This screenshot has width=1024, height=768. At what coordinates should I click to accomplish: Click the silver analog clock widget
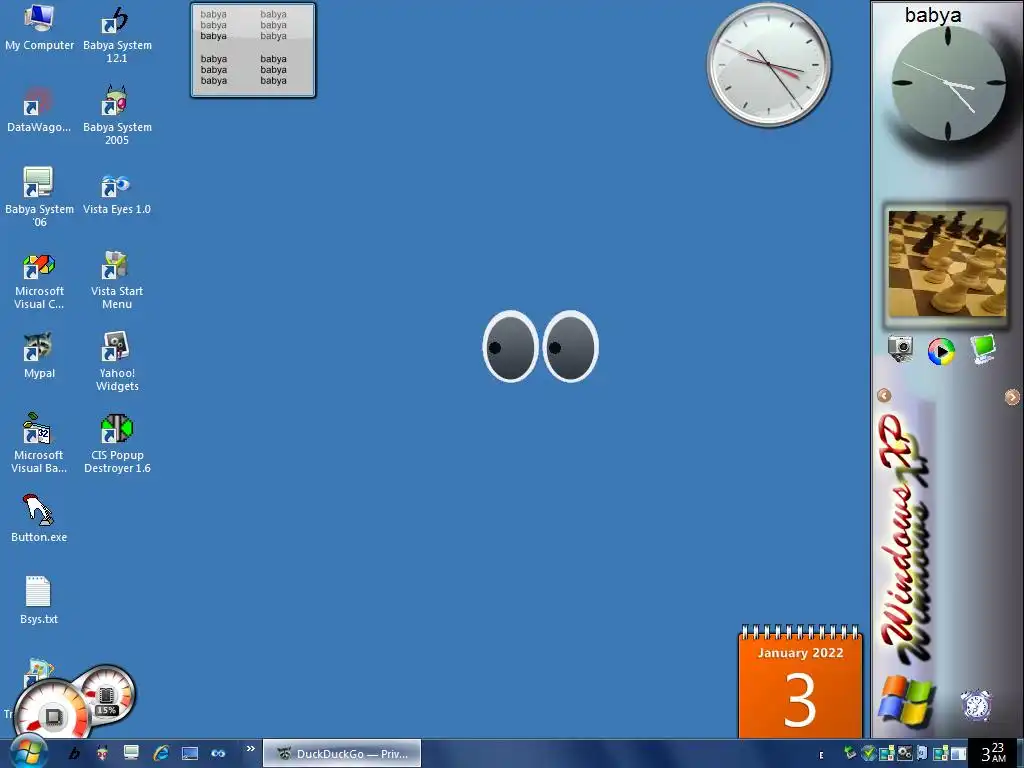pos(769,65)
